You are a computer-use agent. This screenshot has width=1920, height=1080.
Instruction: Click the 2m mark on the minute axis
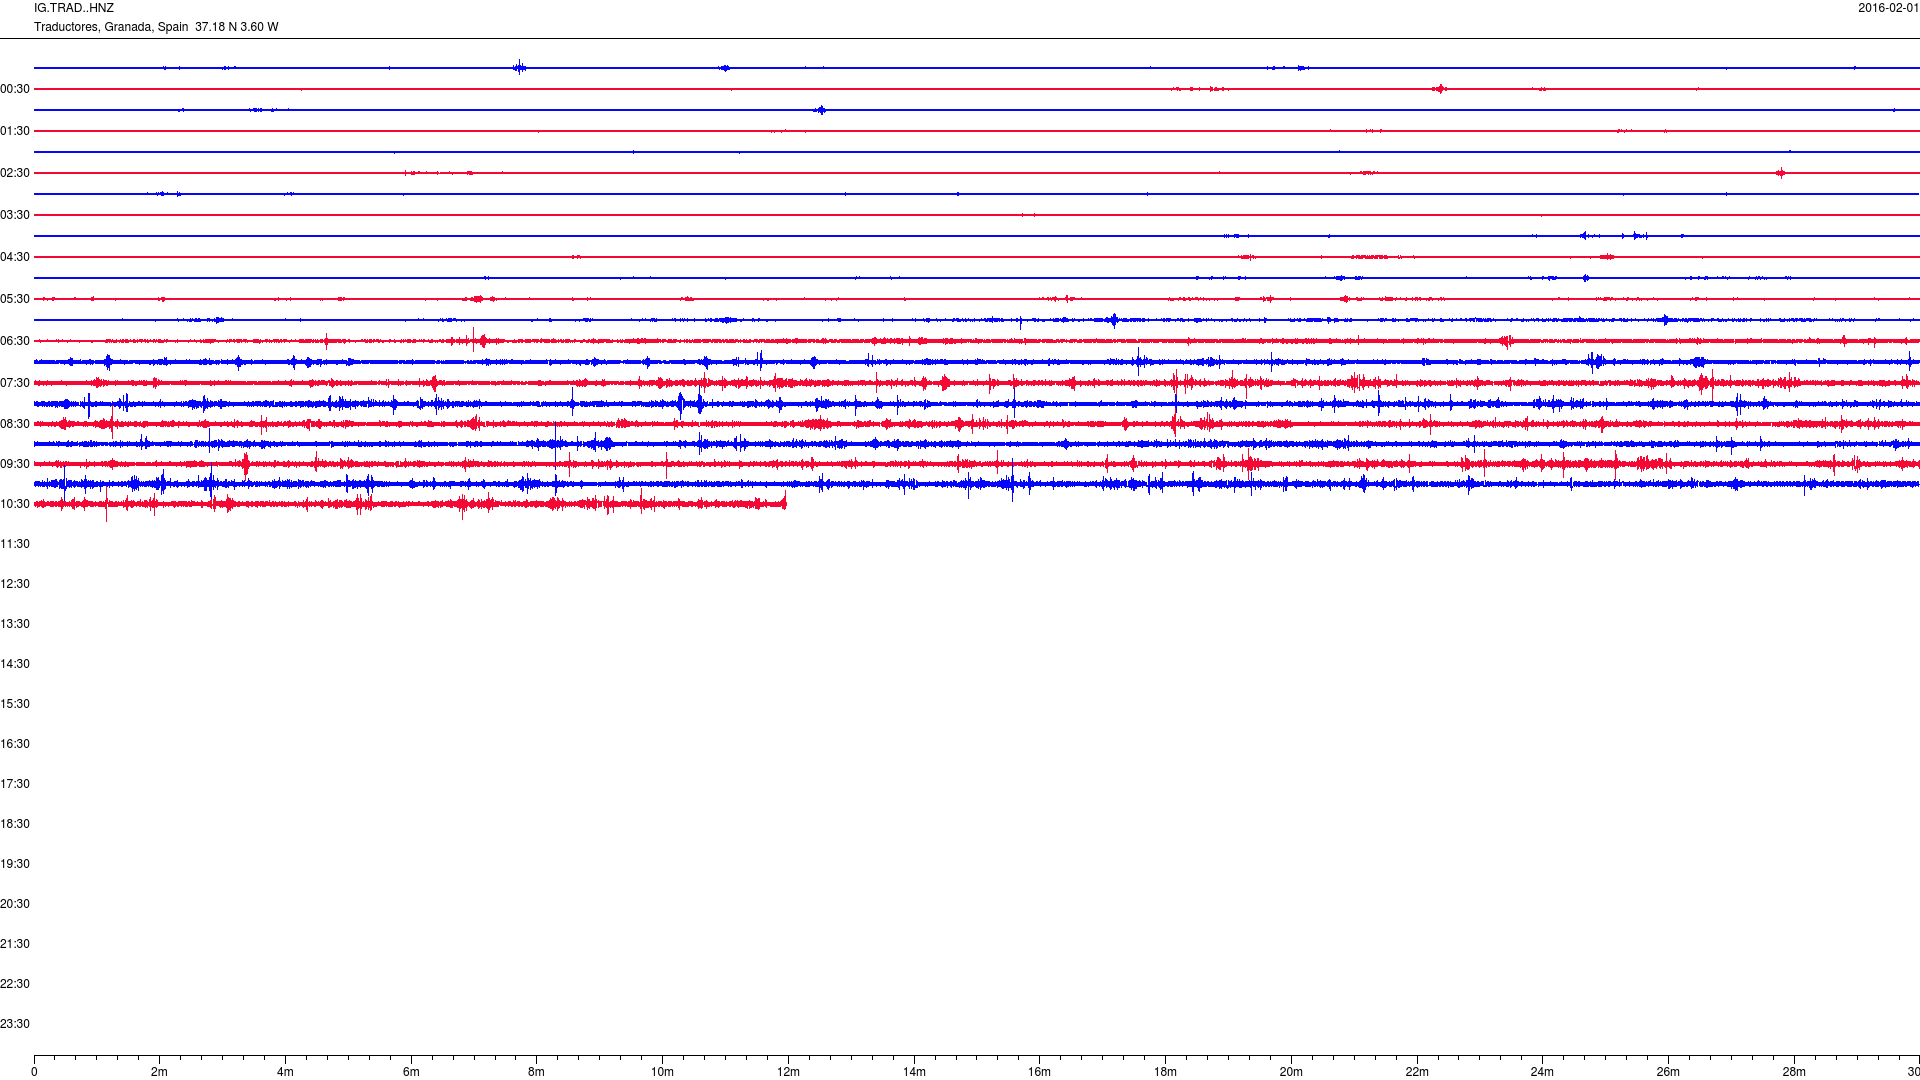coord(160,1072)
